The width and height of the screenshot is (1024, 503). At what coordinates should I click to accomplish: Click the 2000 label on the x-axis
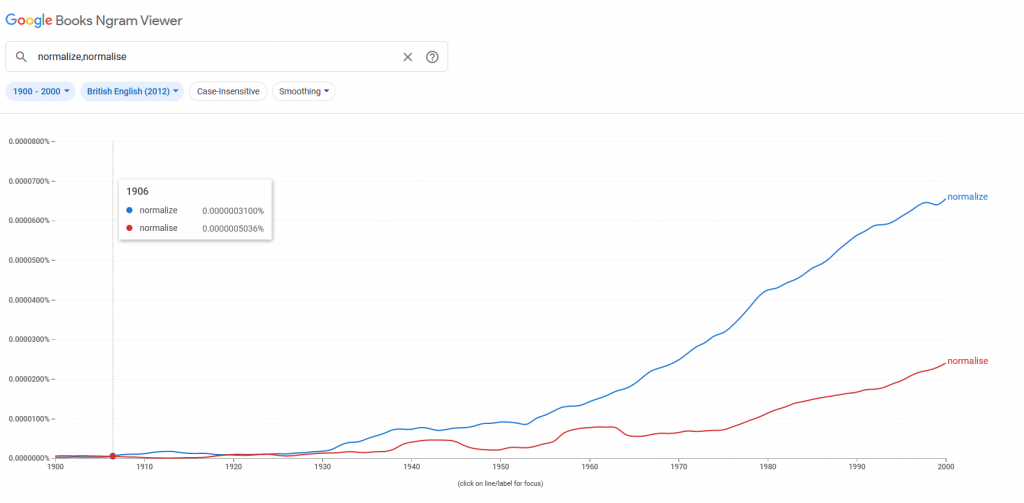coord(945,467)
